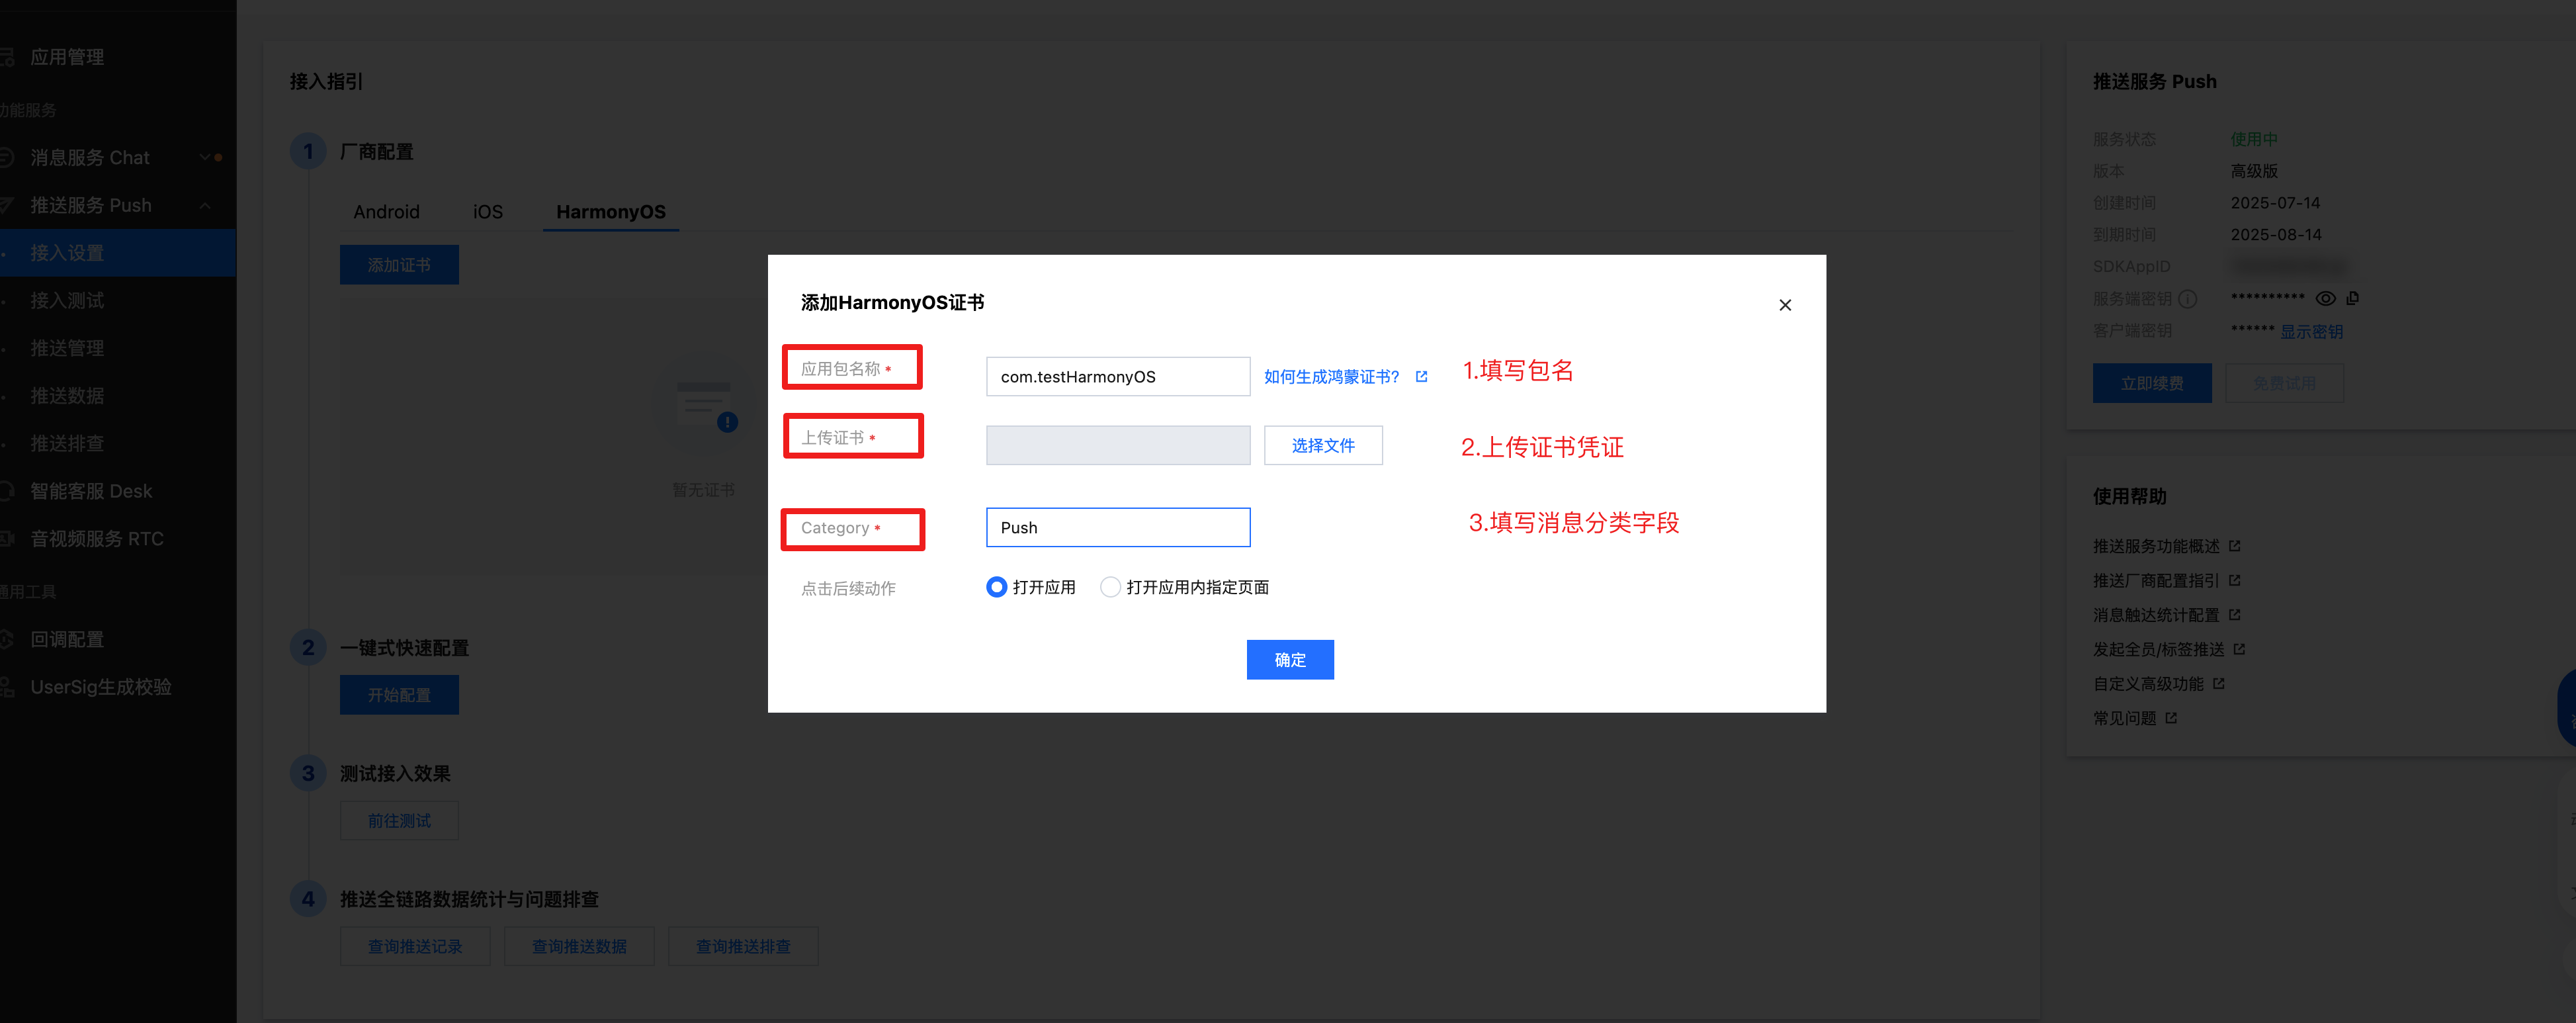This screenshot has width=2576, height=1023.
Task: Click 选择文件 to upload certificate
Action: [x=1322, y=446]
